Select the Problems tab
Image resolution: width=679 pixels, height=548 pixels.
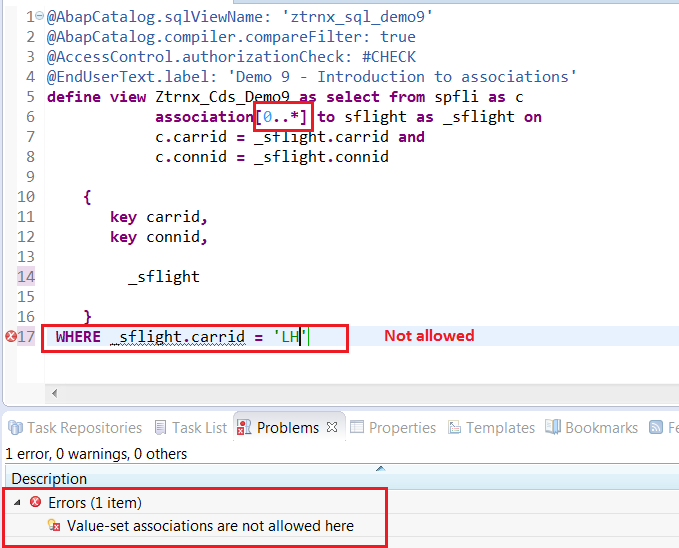pos(288,428)
